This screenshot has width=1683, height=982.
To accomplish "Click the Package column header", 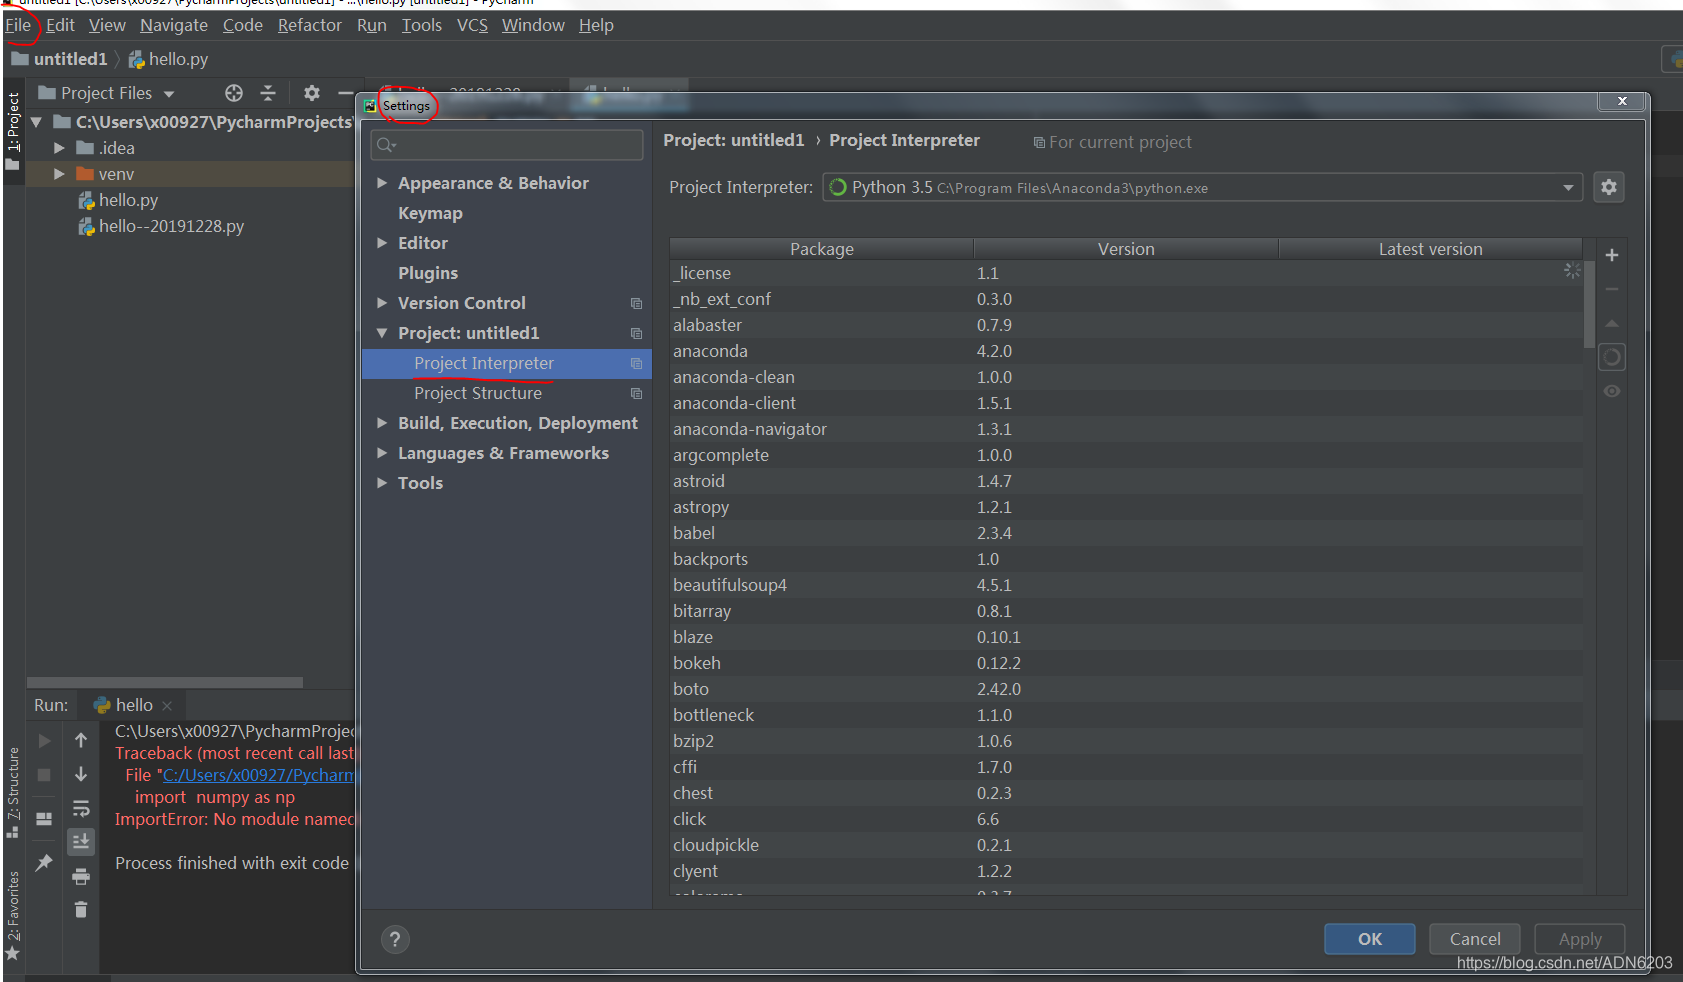I will point(822,249).
